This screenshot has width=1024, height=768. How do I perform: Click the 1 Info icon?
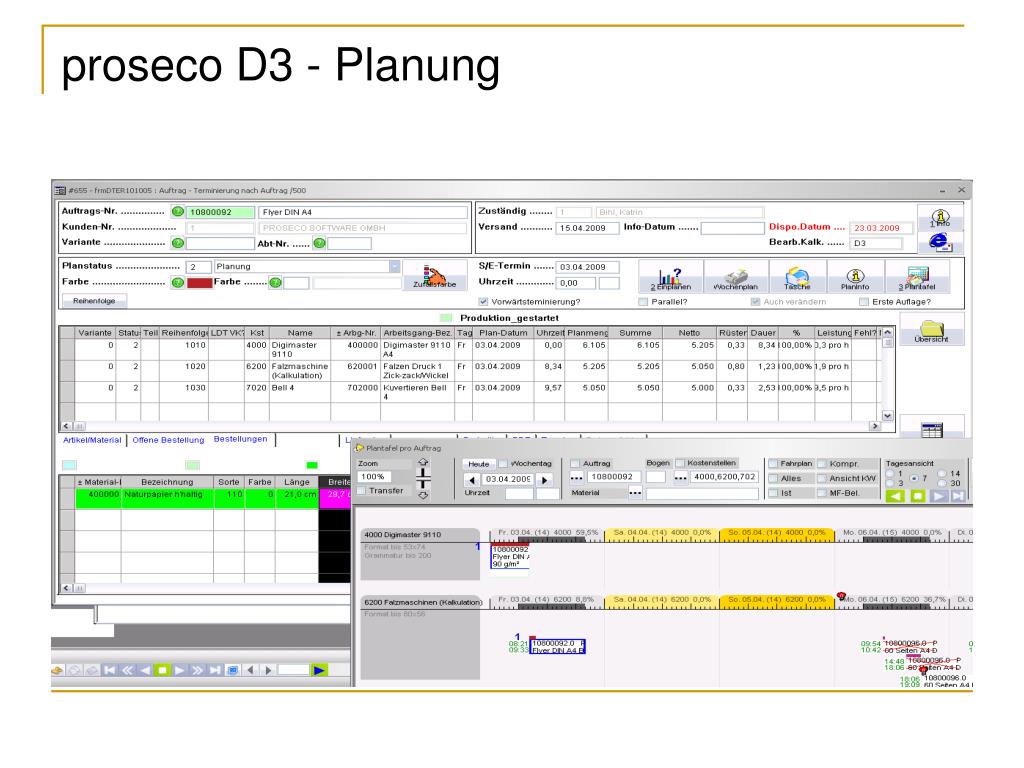[x=940, y=217]
